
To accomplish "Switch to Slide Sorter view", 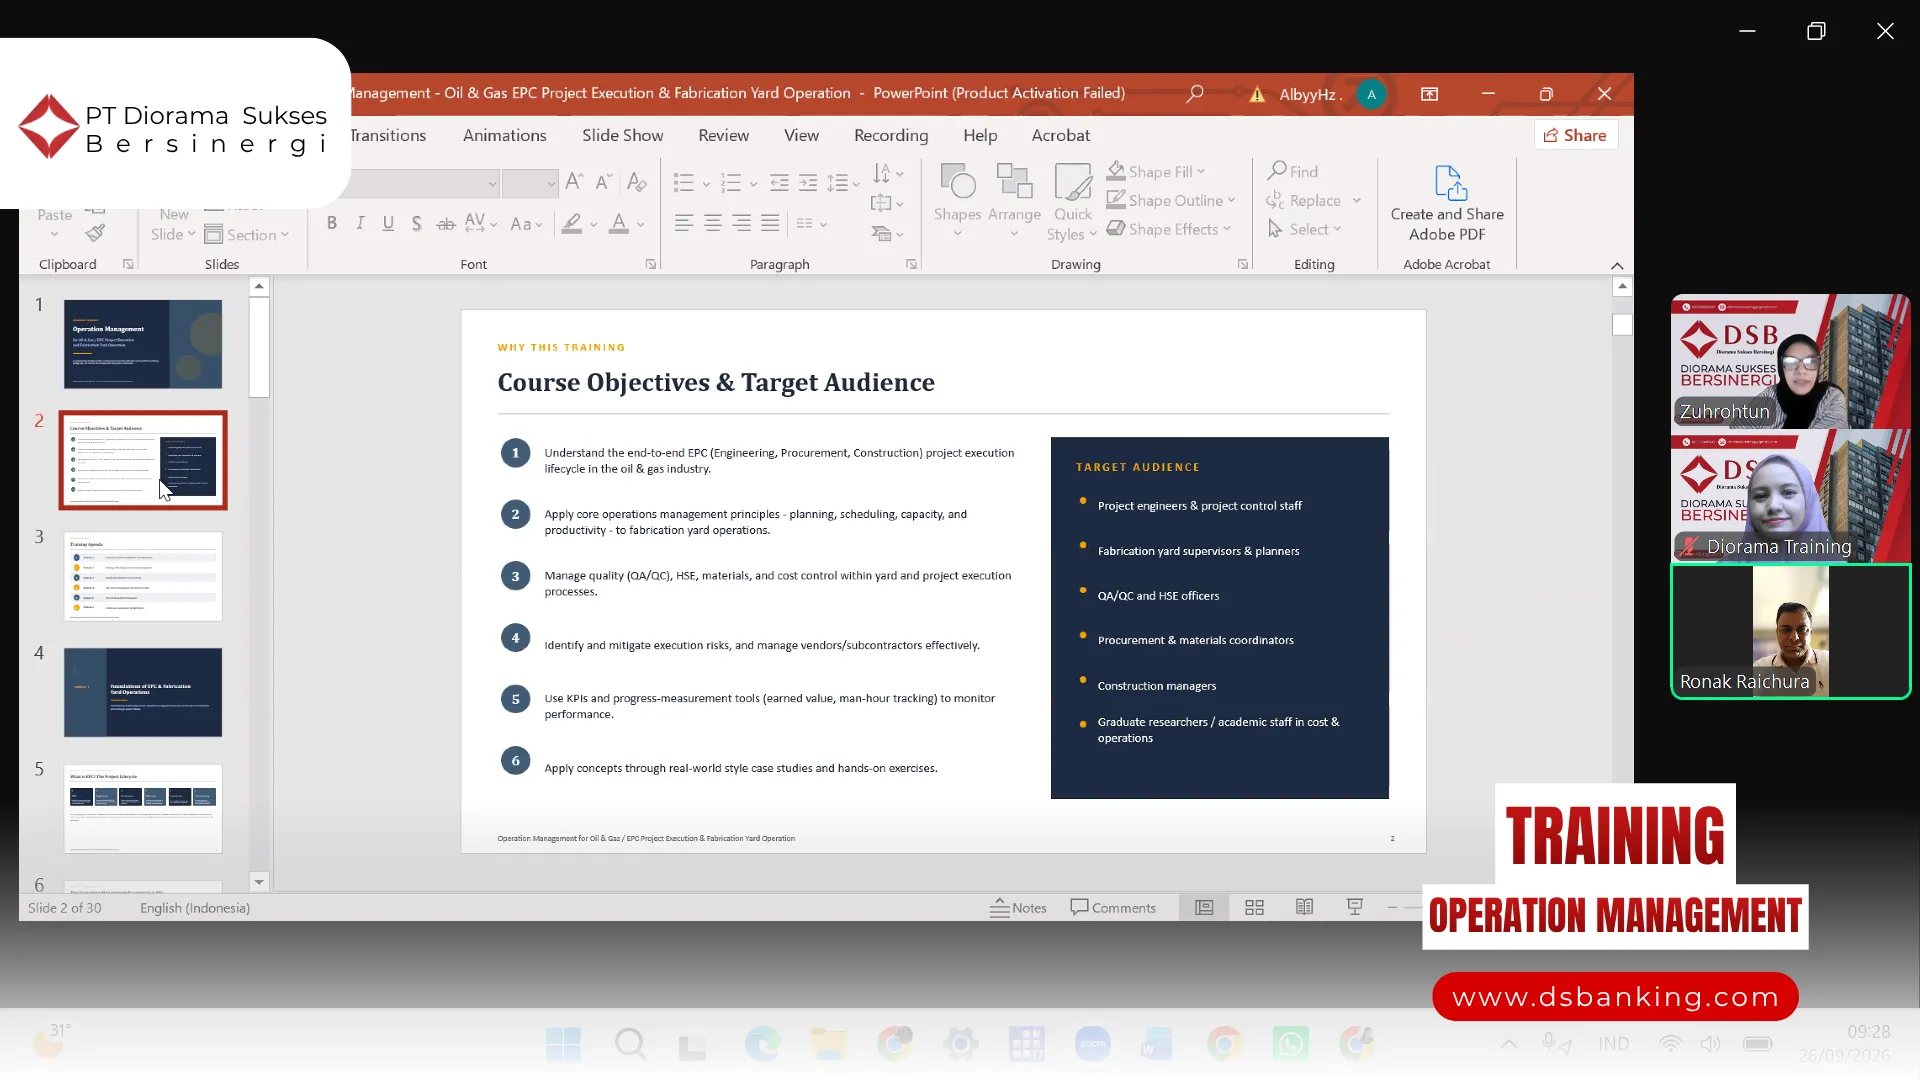I will click(x=1254, y=907).
